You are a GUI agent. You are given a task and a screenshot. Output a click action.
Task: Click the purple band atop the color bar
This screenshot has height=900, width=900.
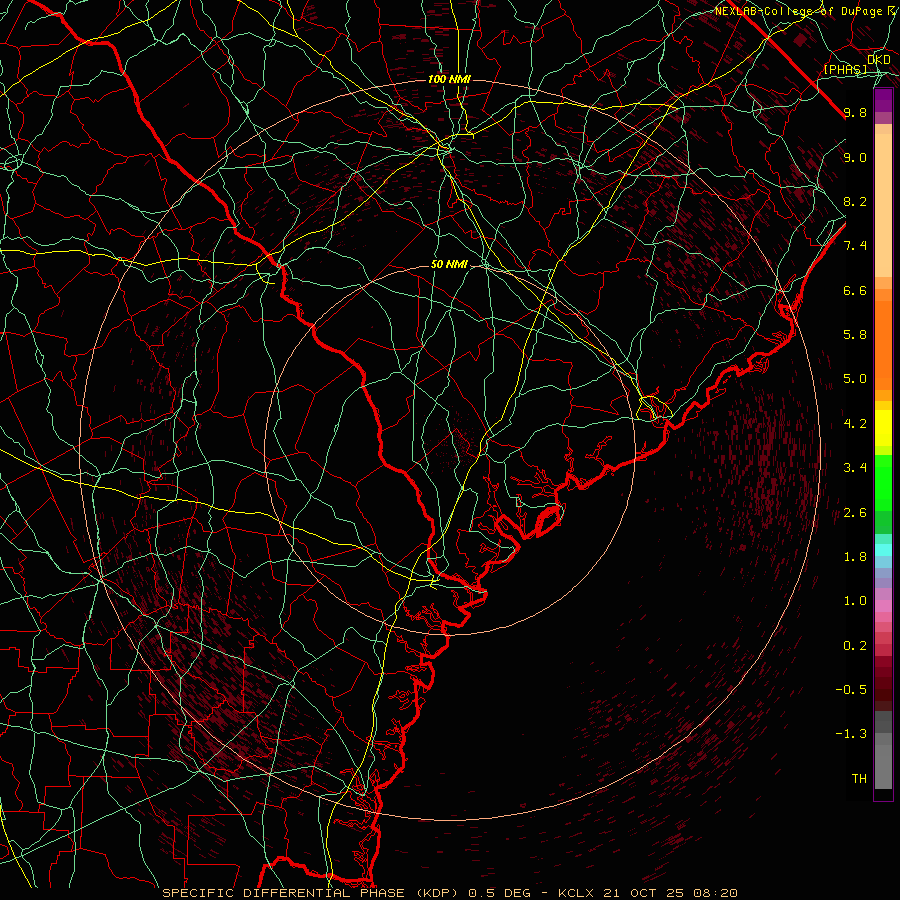(883, 100)
